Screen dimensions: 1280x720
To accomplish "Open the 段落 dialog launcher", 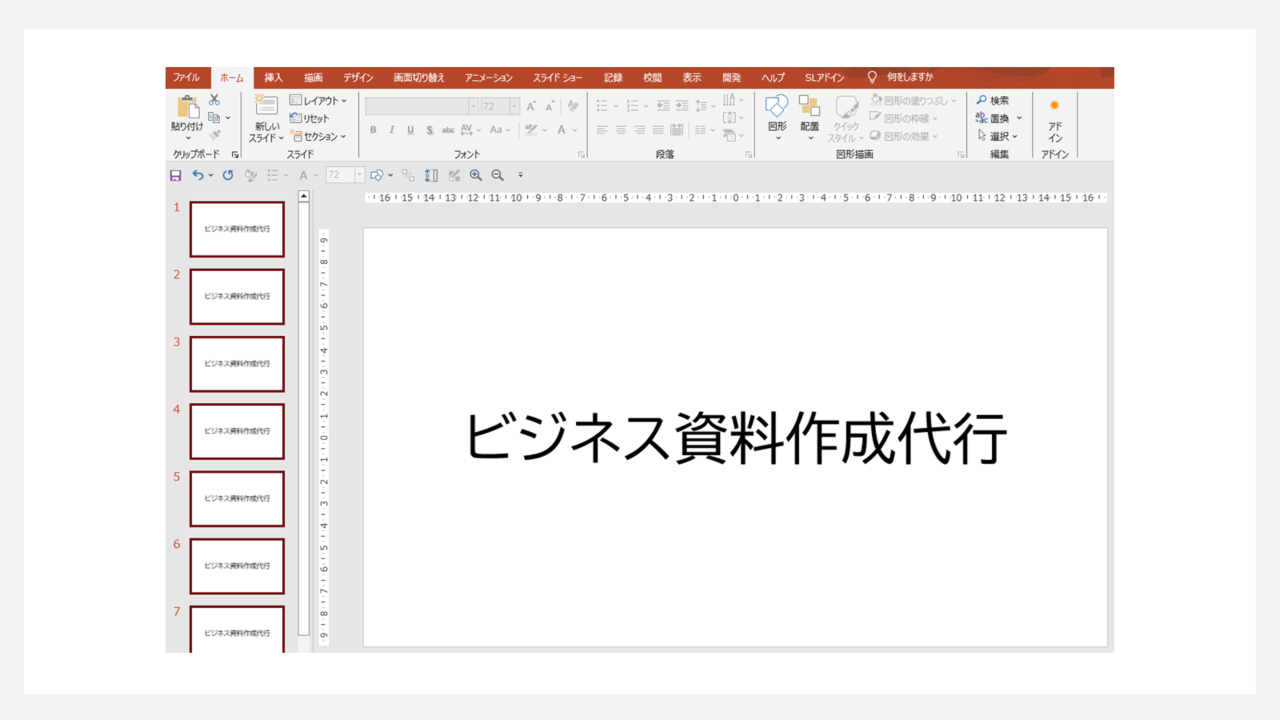I will point(749,155).
